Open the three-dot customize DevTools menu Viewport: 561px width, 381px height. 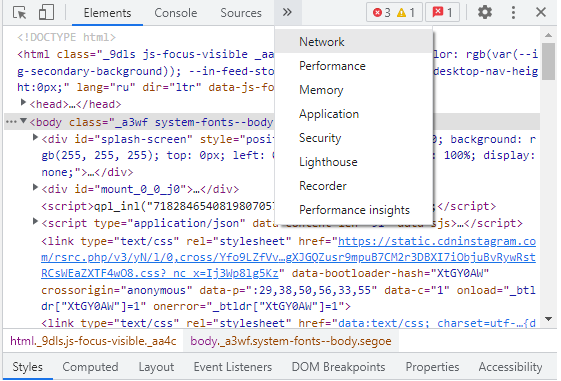click(x=513, y=13)
